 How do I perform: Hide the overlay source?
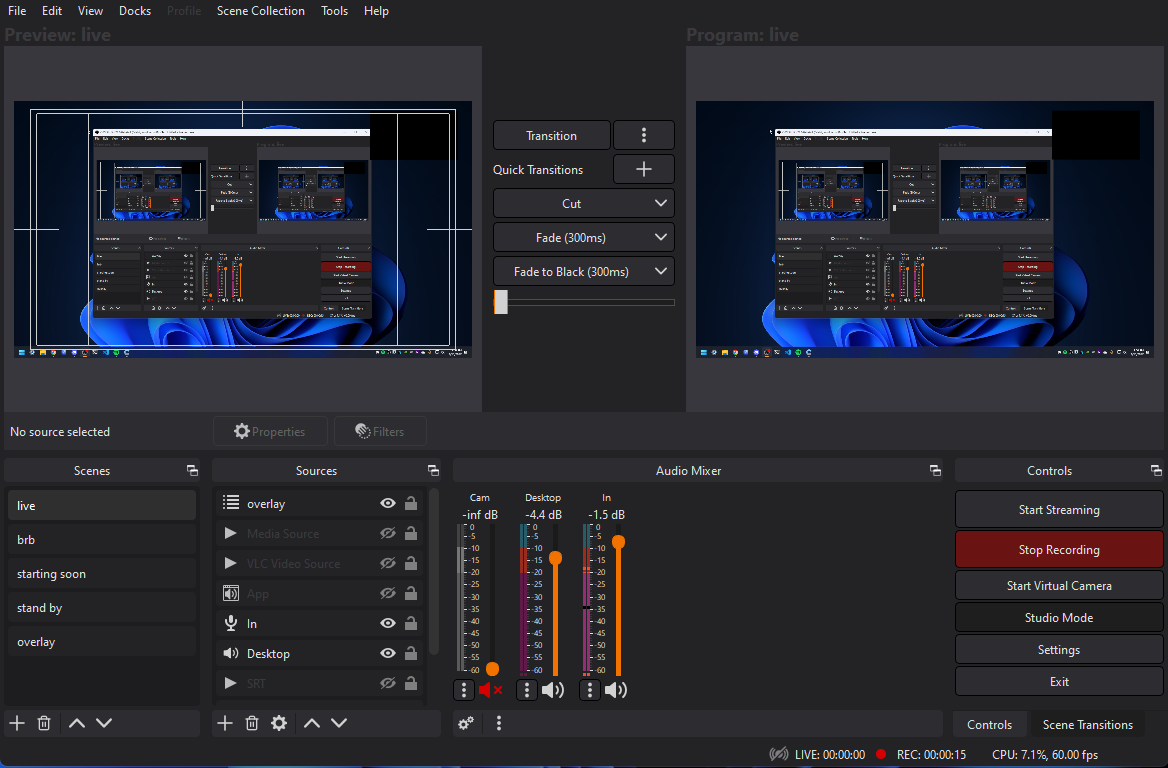point(387,503)
